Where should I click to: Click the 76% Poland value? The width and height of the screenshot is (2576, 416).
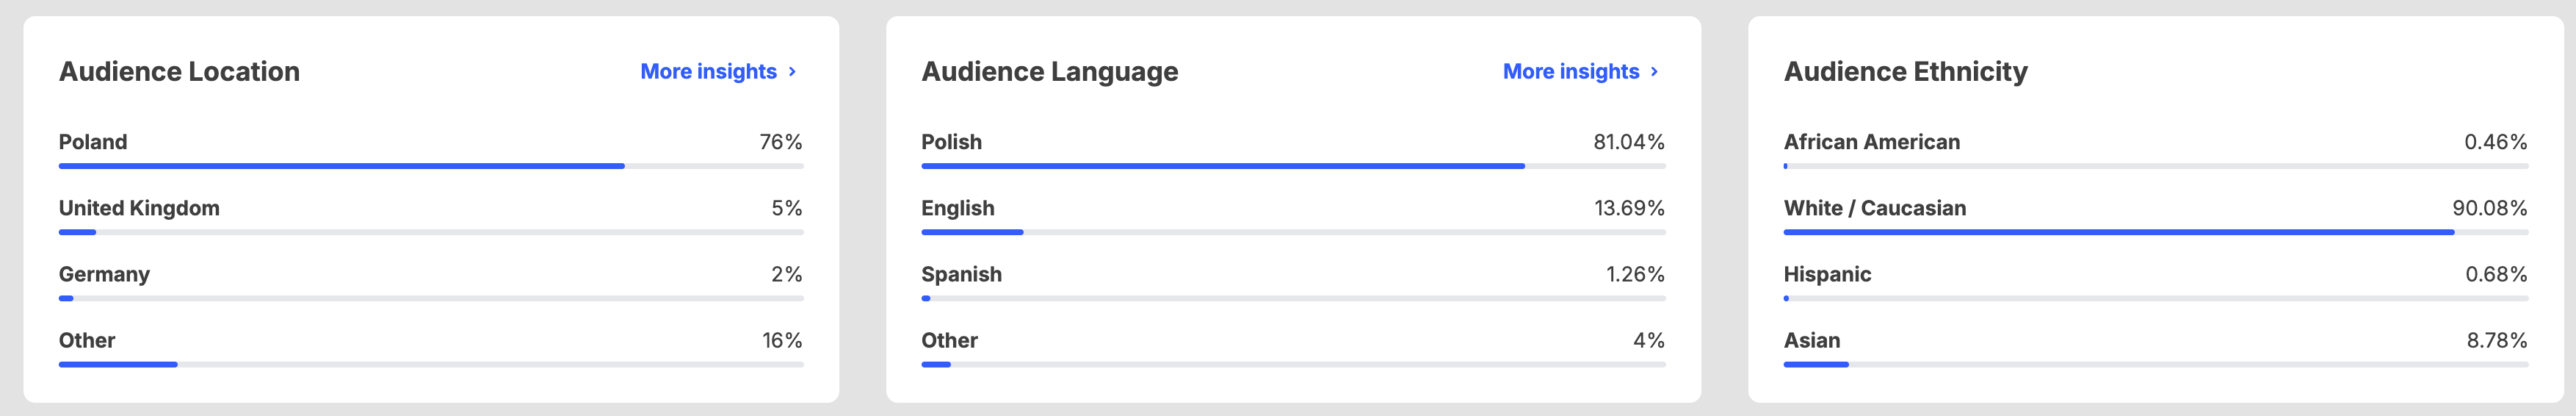point(781,142)
